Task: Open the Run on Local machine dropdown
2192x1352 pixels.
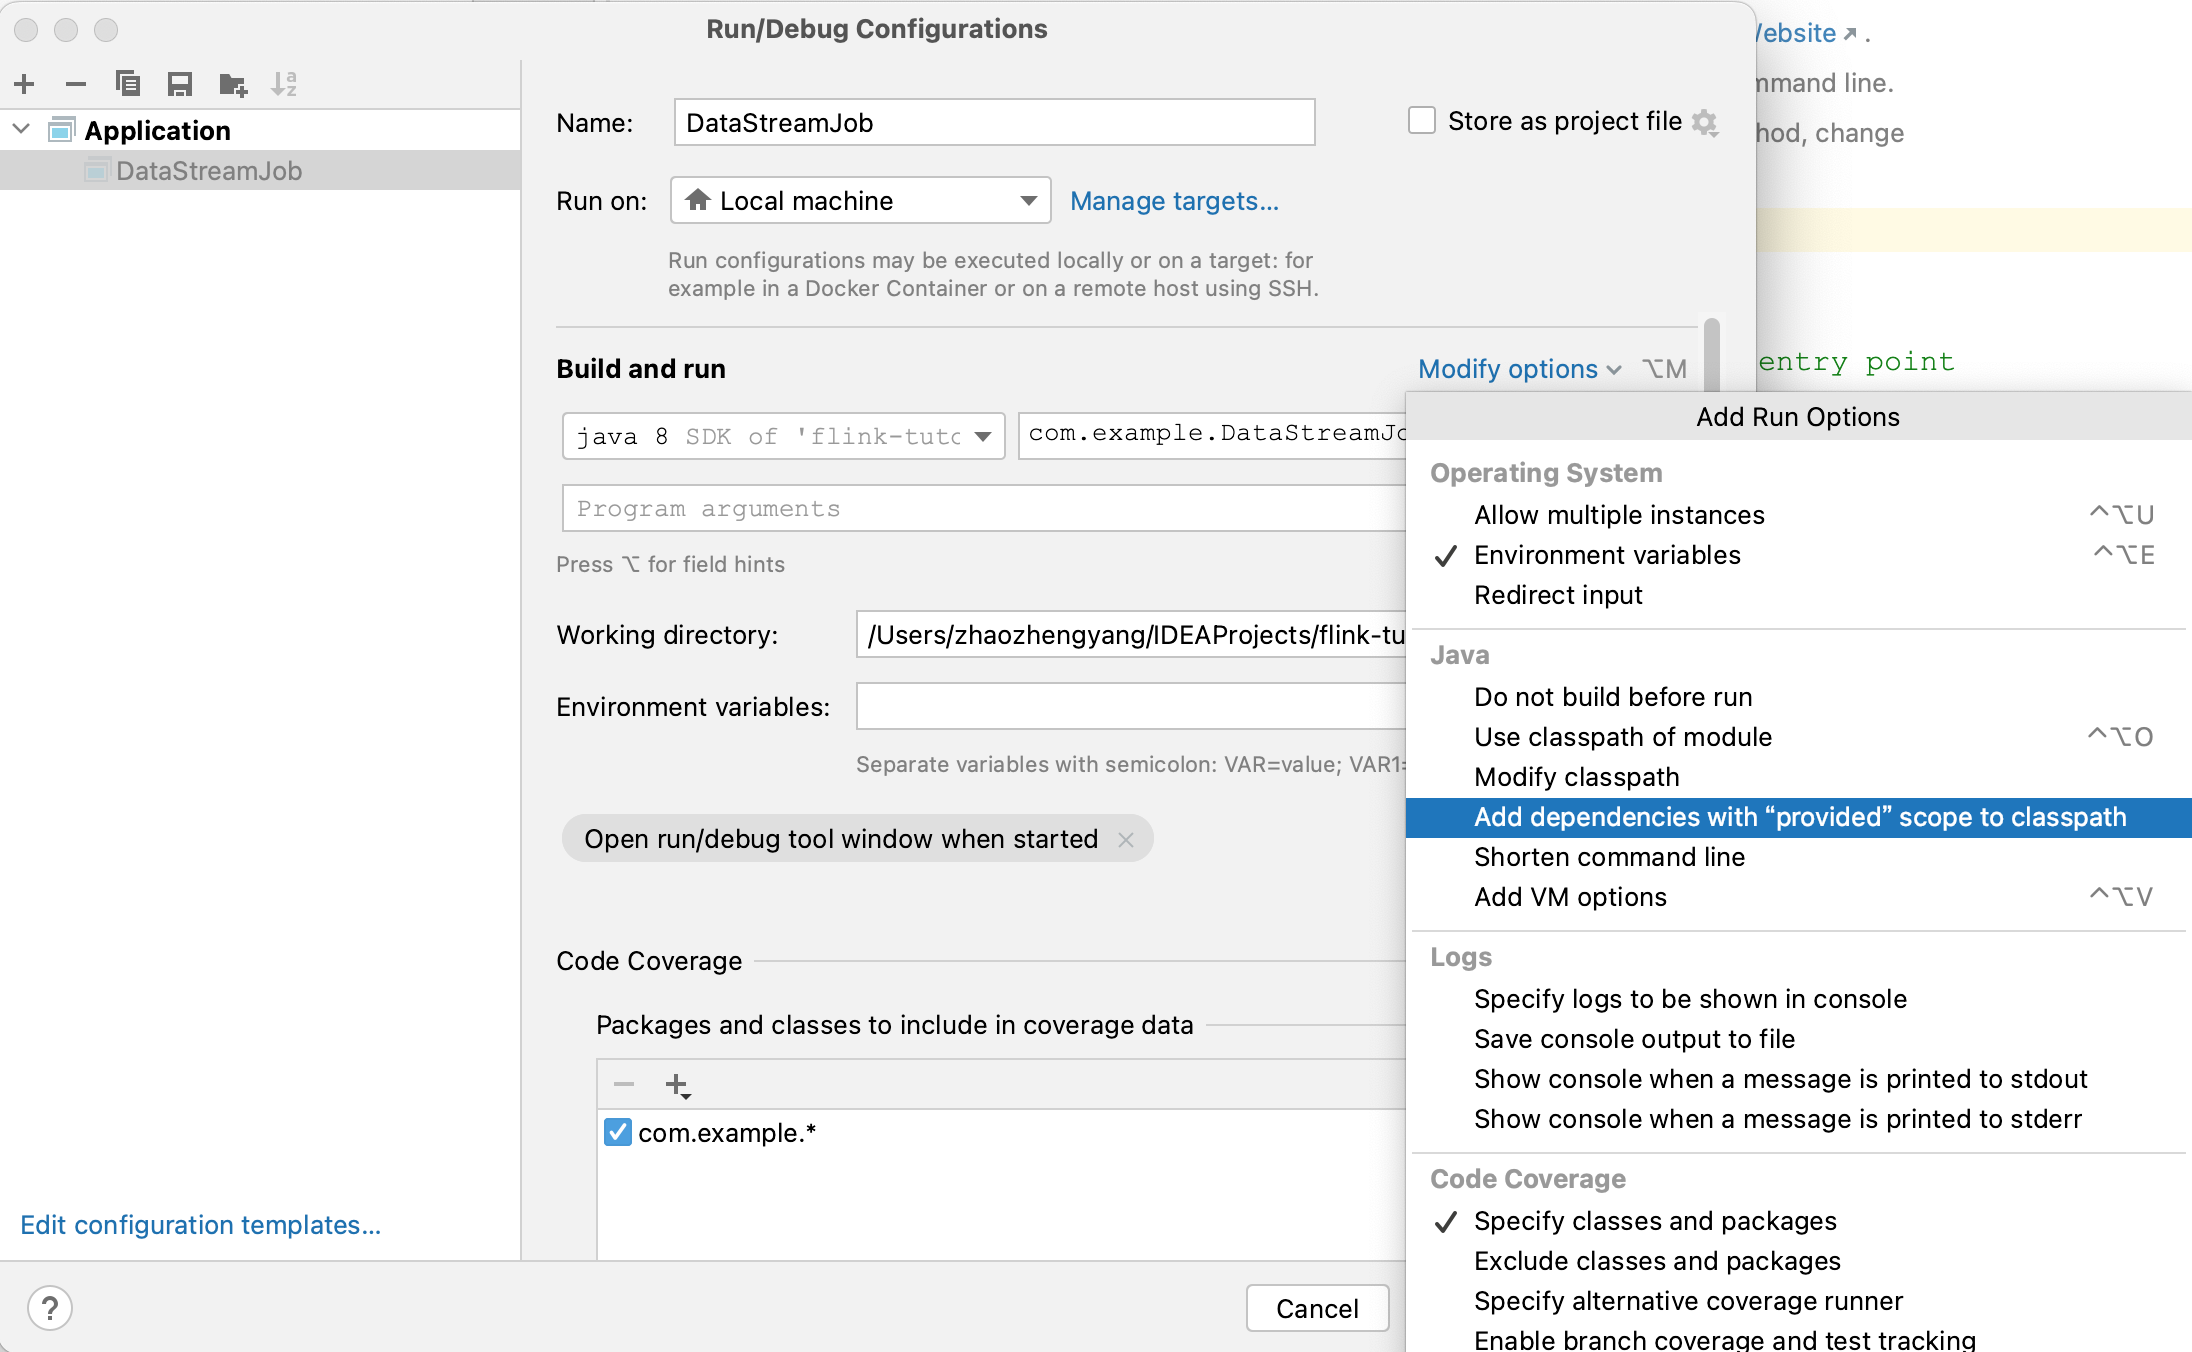Action: click(860, 201)
